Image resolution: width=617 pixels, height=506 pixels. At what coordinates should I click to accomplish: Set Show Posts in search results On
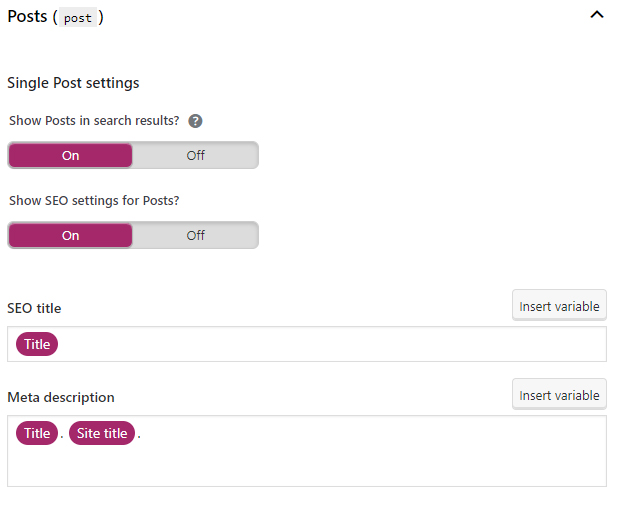70,155
